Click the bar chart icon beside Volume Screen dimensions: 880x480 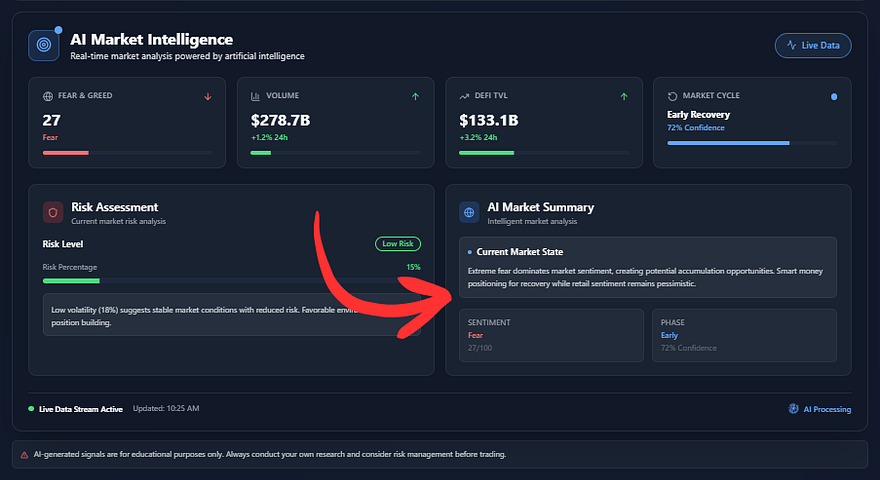(x=256, y=96)
